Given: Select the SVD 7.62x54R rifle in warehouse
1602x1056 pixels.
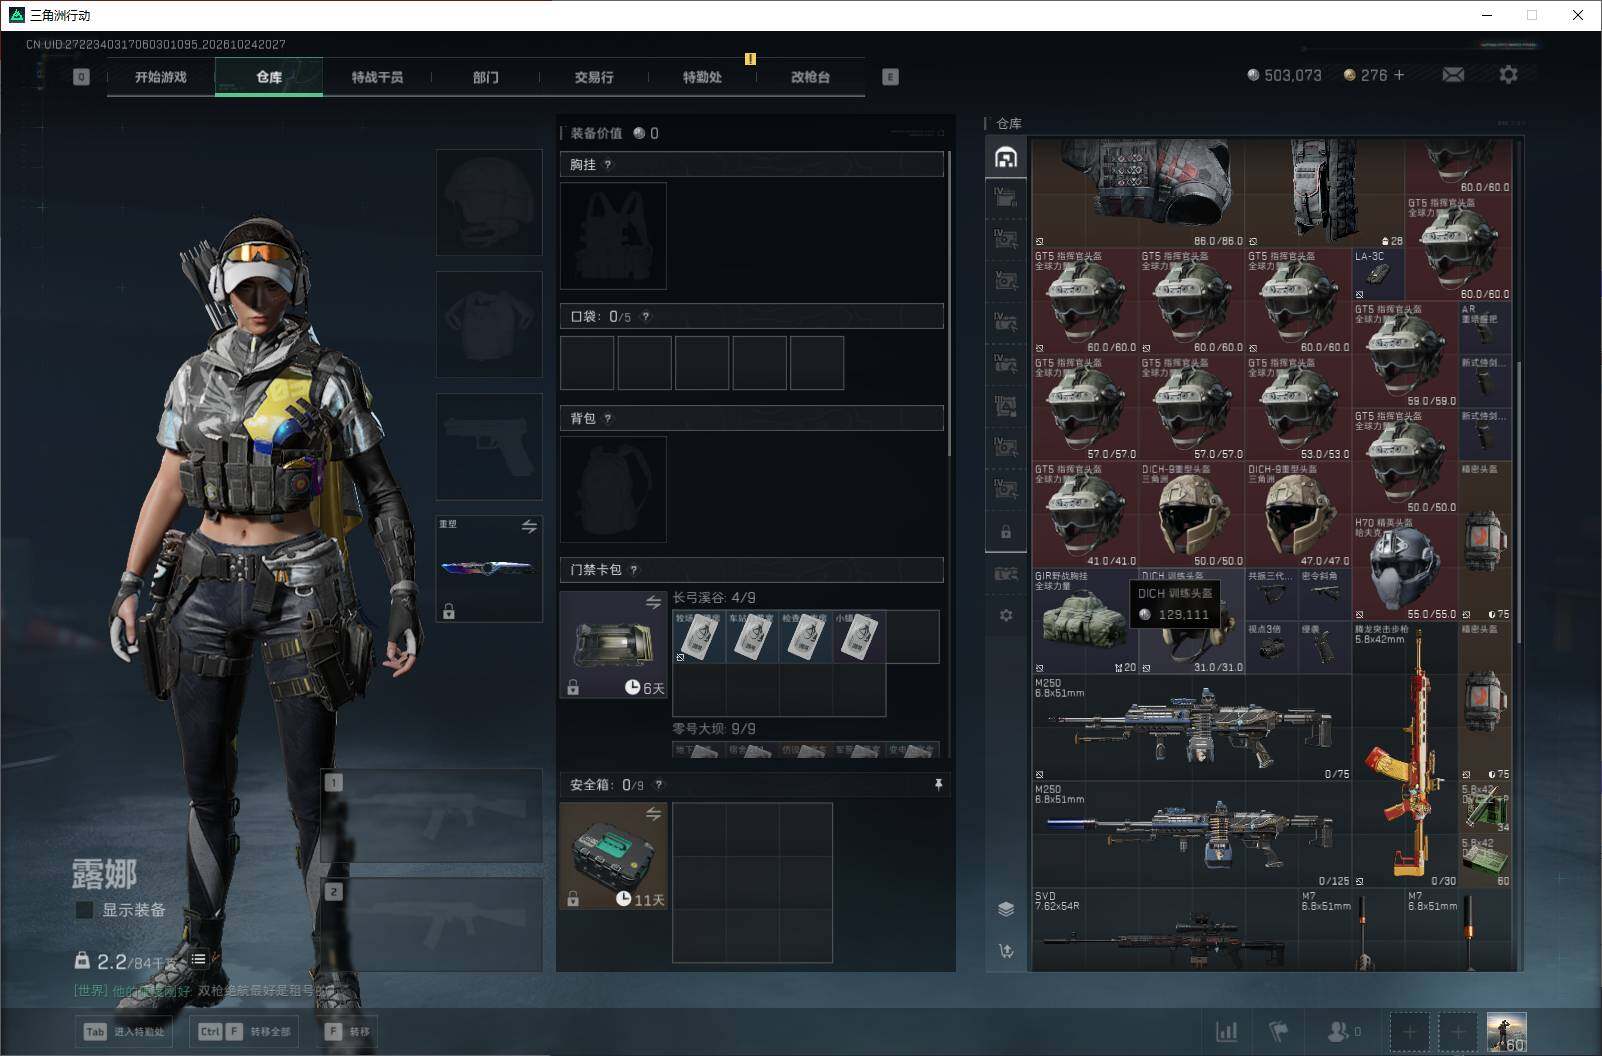Looking at the screenshot, I should tap(1165, 930).
